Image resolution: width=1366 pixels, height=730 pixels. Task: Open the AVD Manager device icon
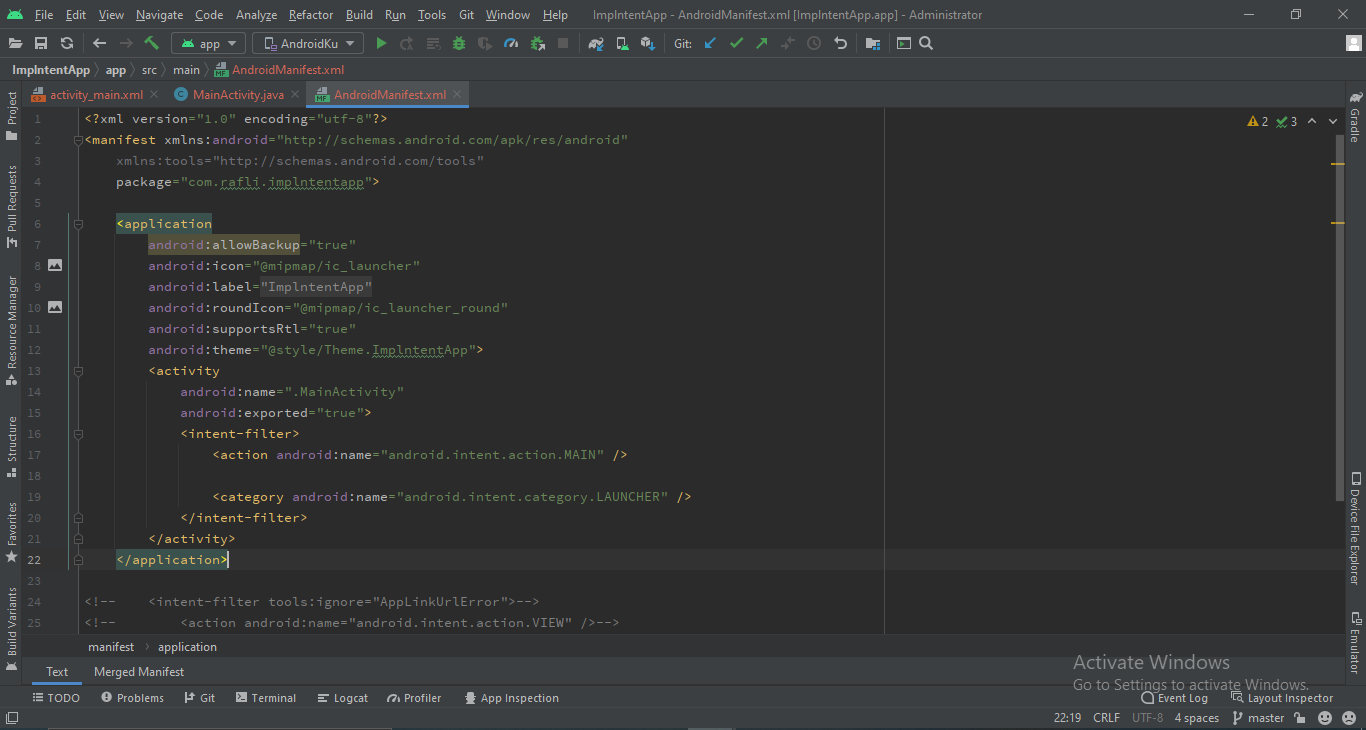coord(622,43)
